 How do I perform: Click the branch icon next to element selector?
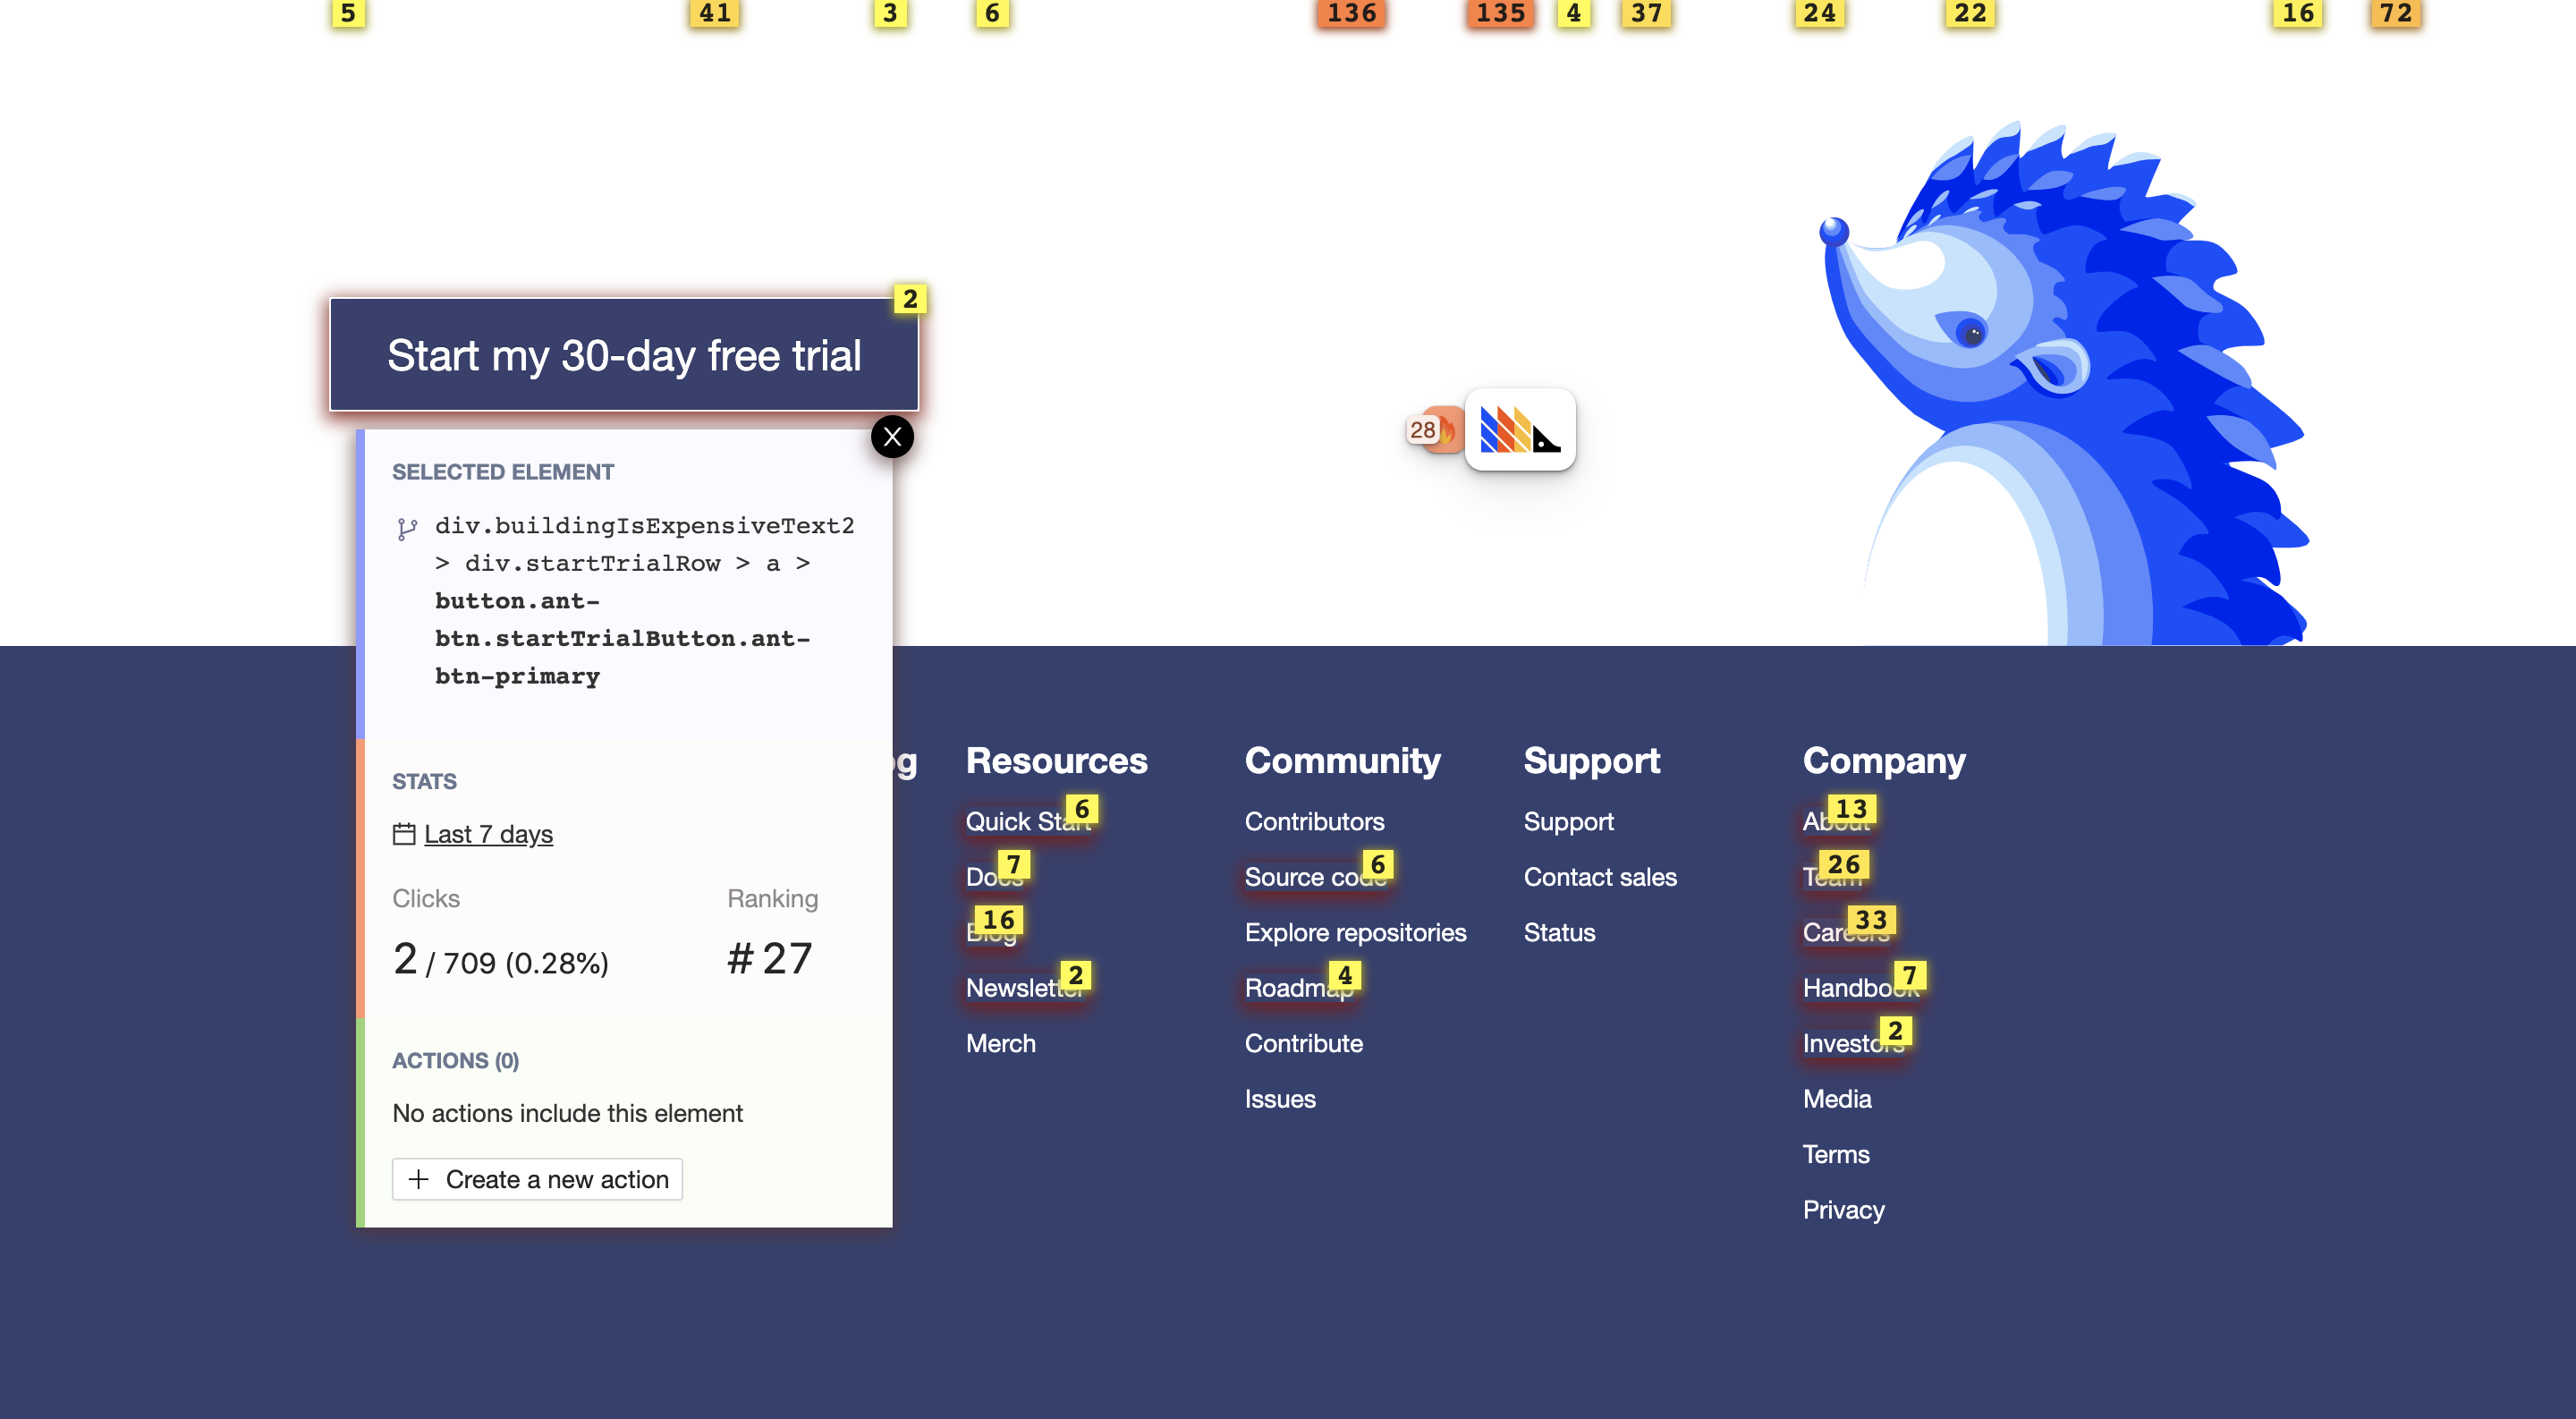406,528
